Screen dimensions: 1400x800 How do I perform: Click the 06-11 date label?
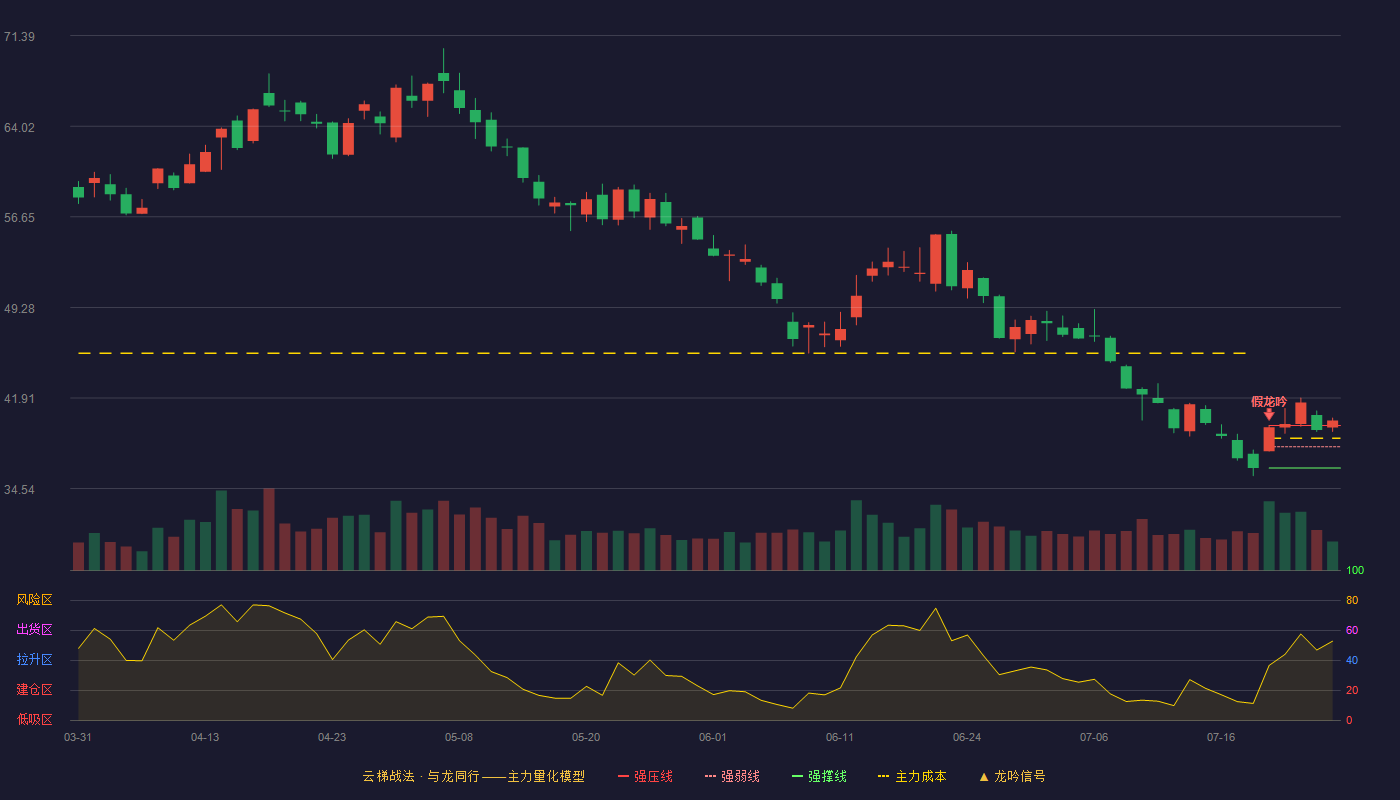tap(840, 737)
